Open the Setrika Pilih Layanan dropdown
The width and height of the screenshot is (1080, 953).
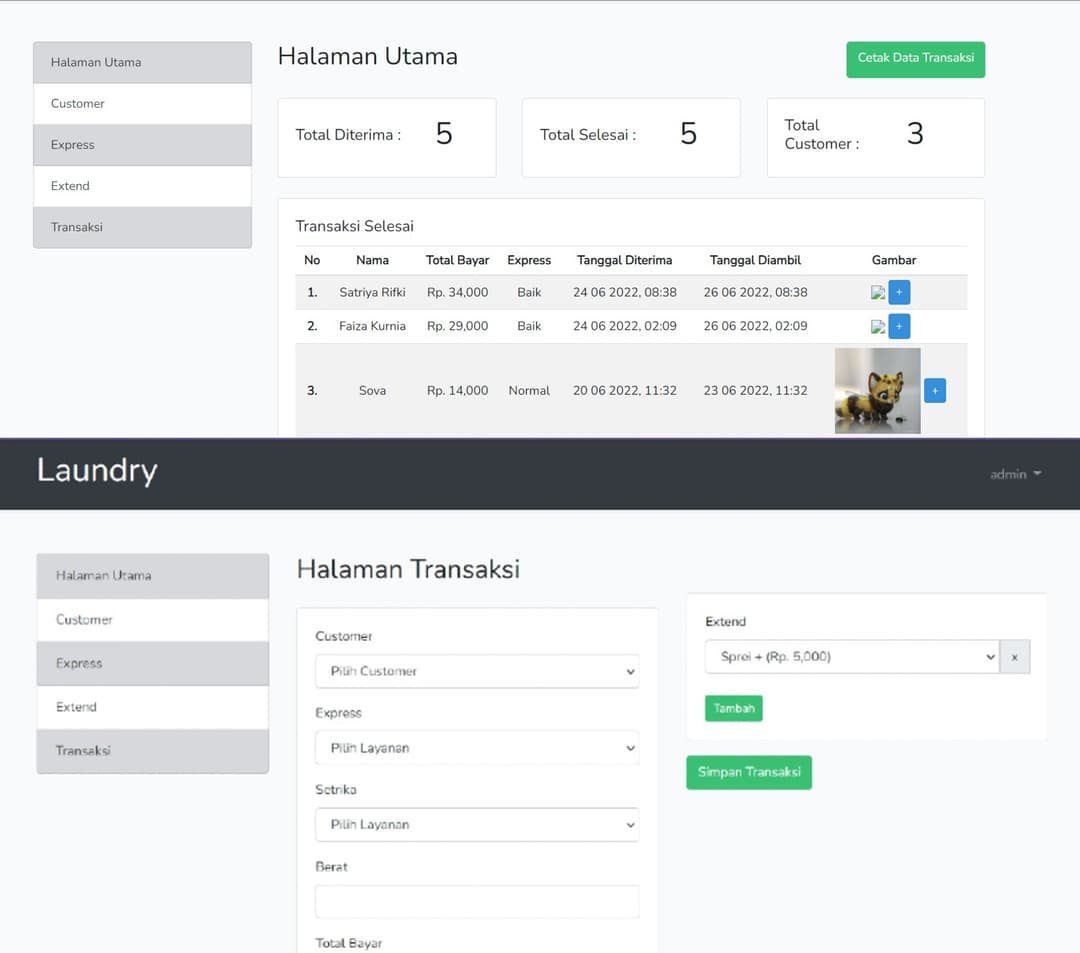476,825
